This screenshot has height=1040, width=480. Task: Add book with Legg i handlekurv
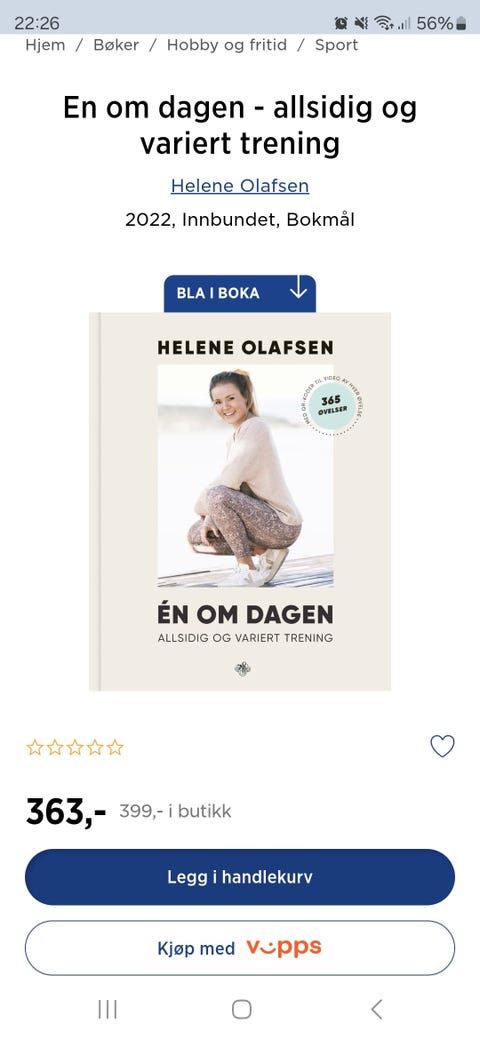pos(240,877)
